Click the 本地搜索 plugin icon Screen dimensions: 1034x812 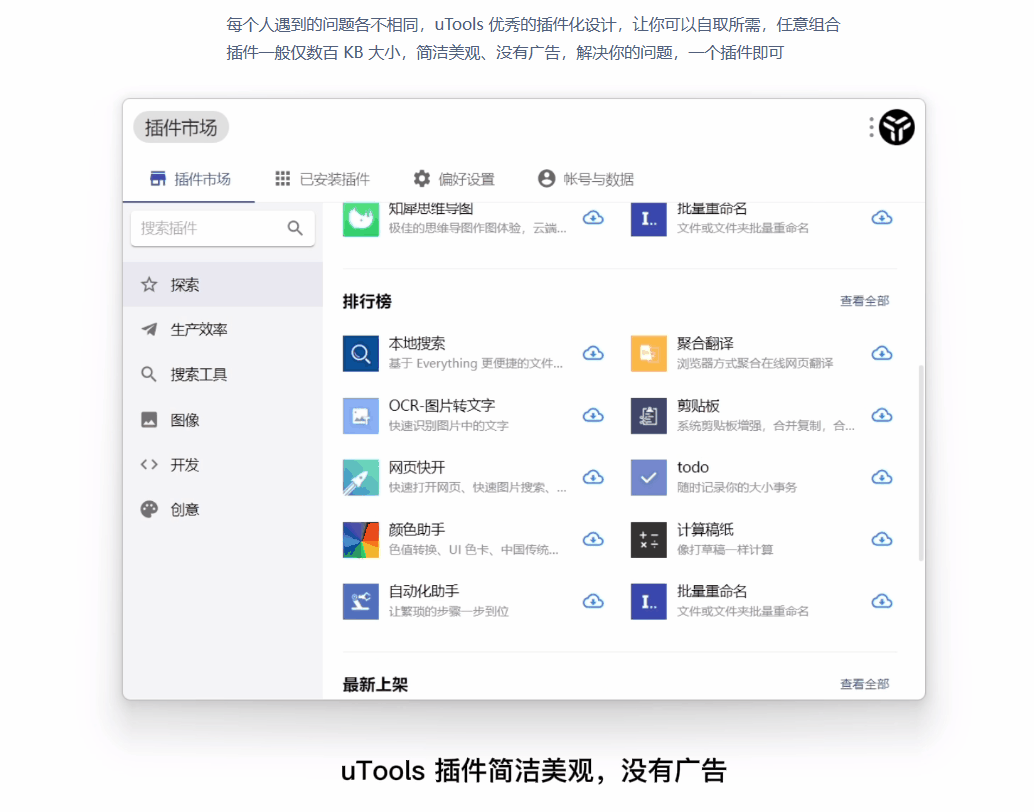tap(361, 354)
